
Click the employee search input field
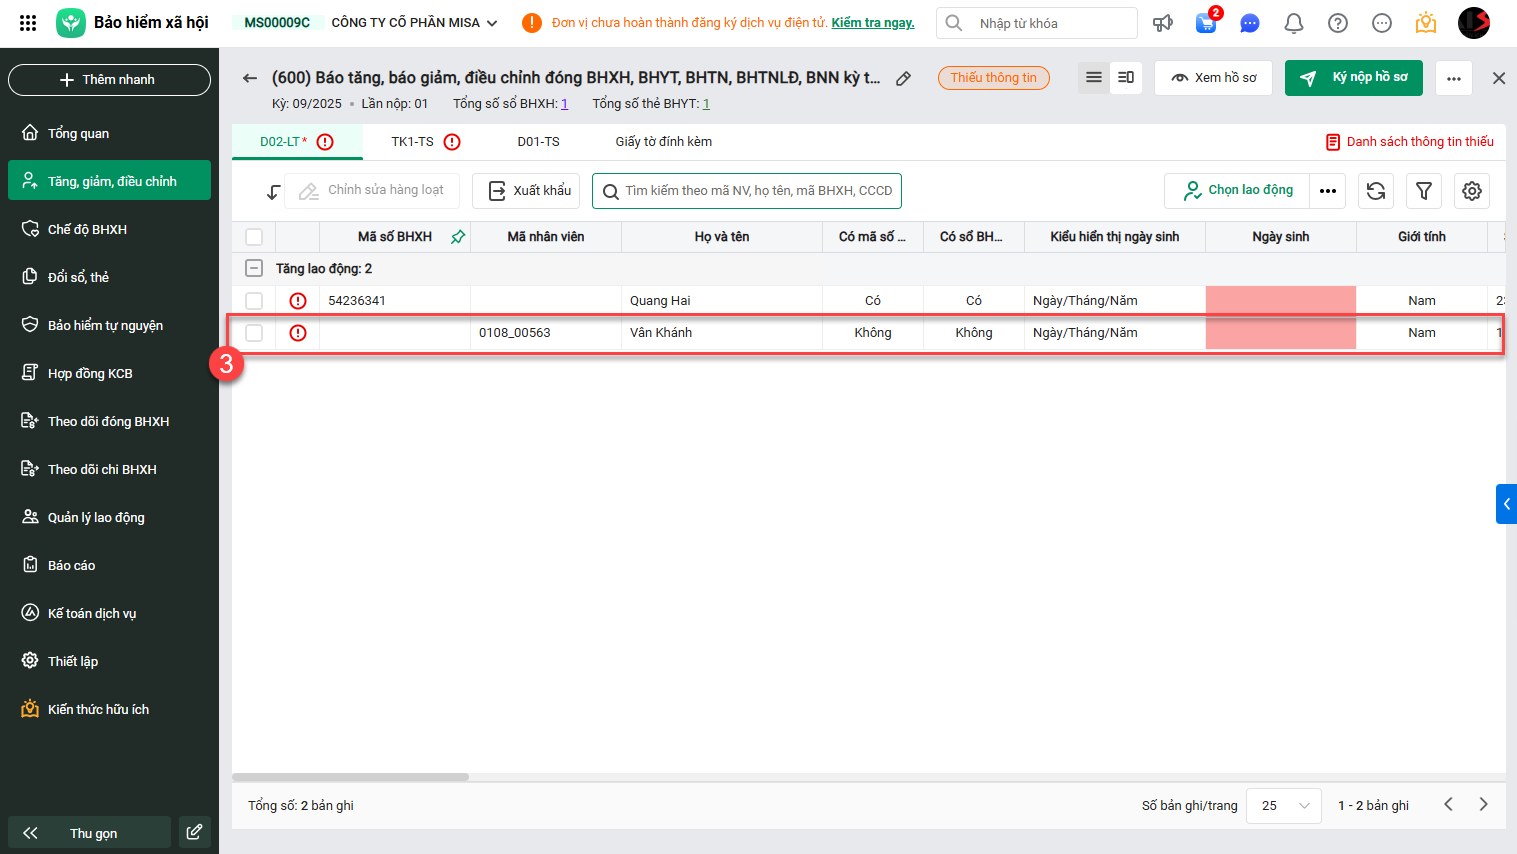747,191
